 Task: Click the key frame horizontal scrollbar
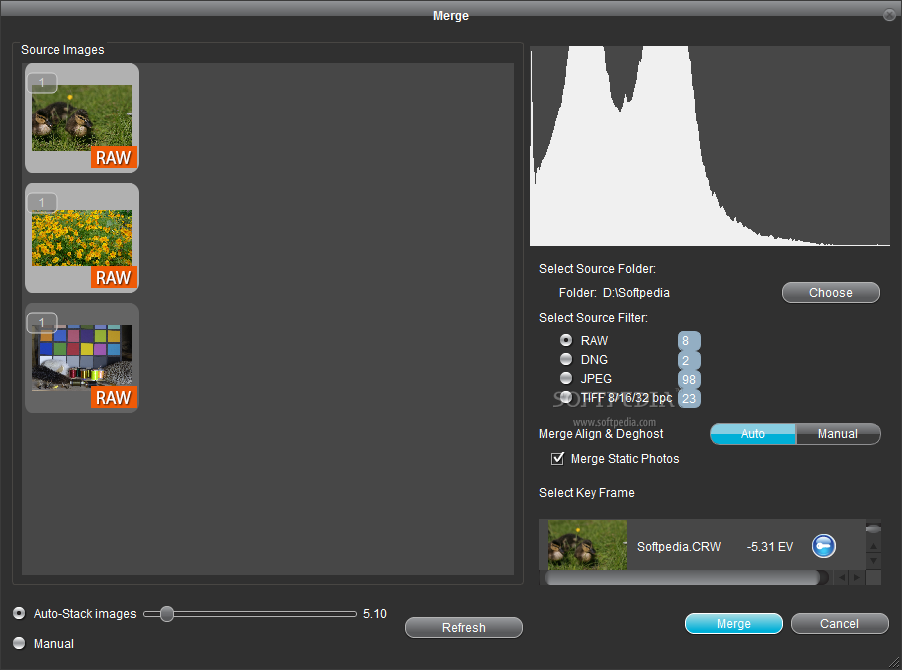683,577
